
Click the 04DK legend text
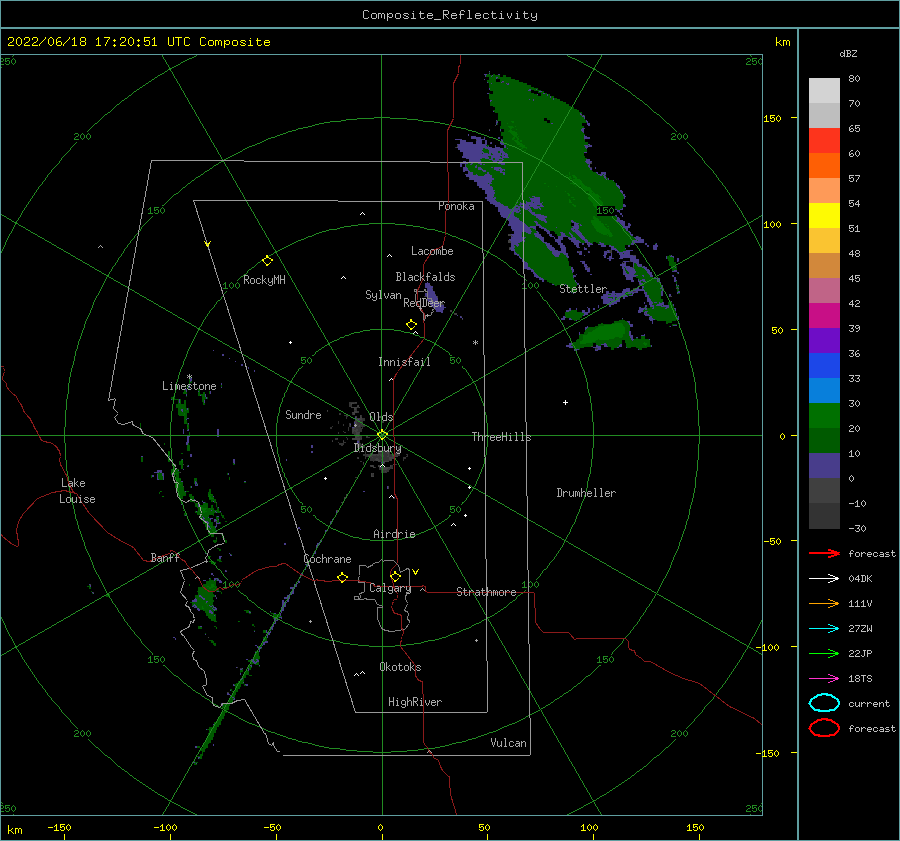point(860,579)
